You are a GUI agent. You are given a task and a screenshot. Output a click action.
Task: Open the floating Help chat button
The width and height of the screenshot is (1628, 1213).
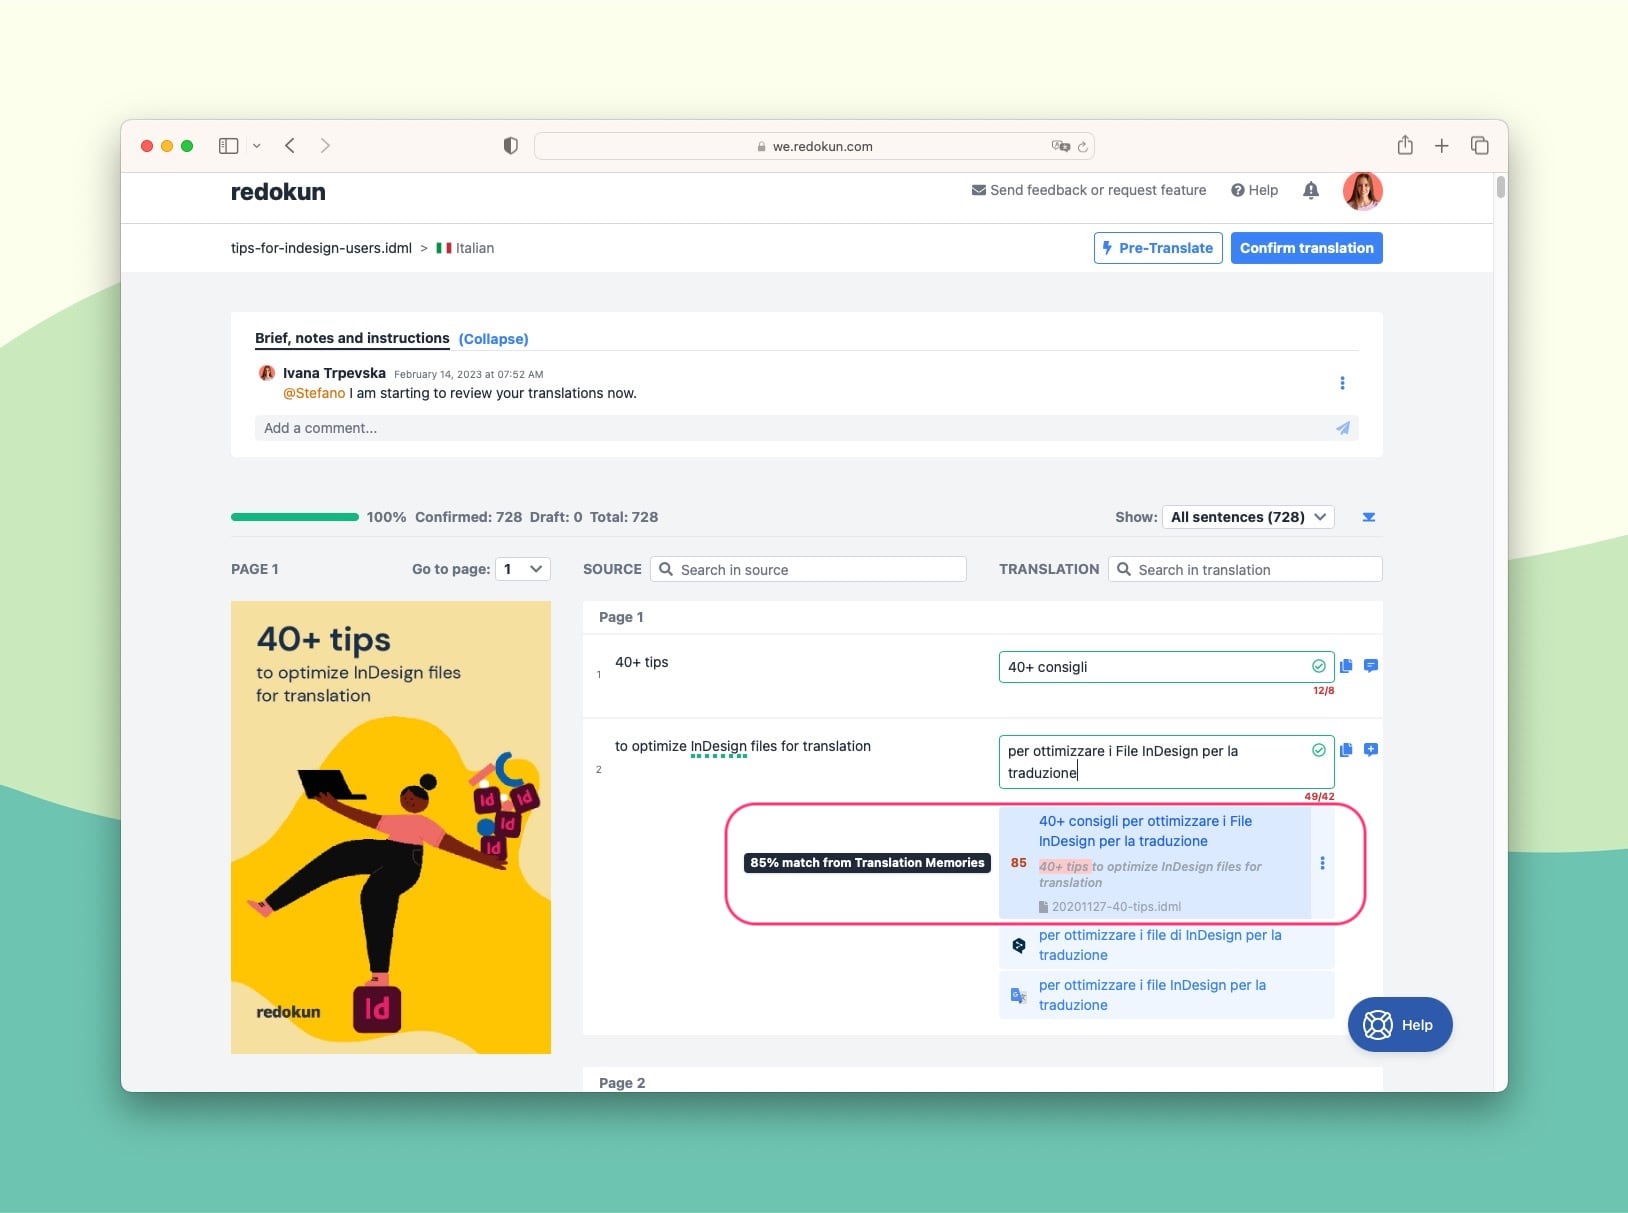(1400, 1025)
